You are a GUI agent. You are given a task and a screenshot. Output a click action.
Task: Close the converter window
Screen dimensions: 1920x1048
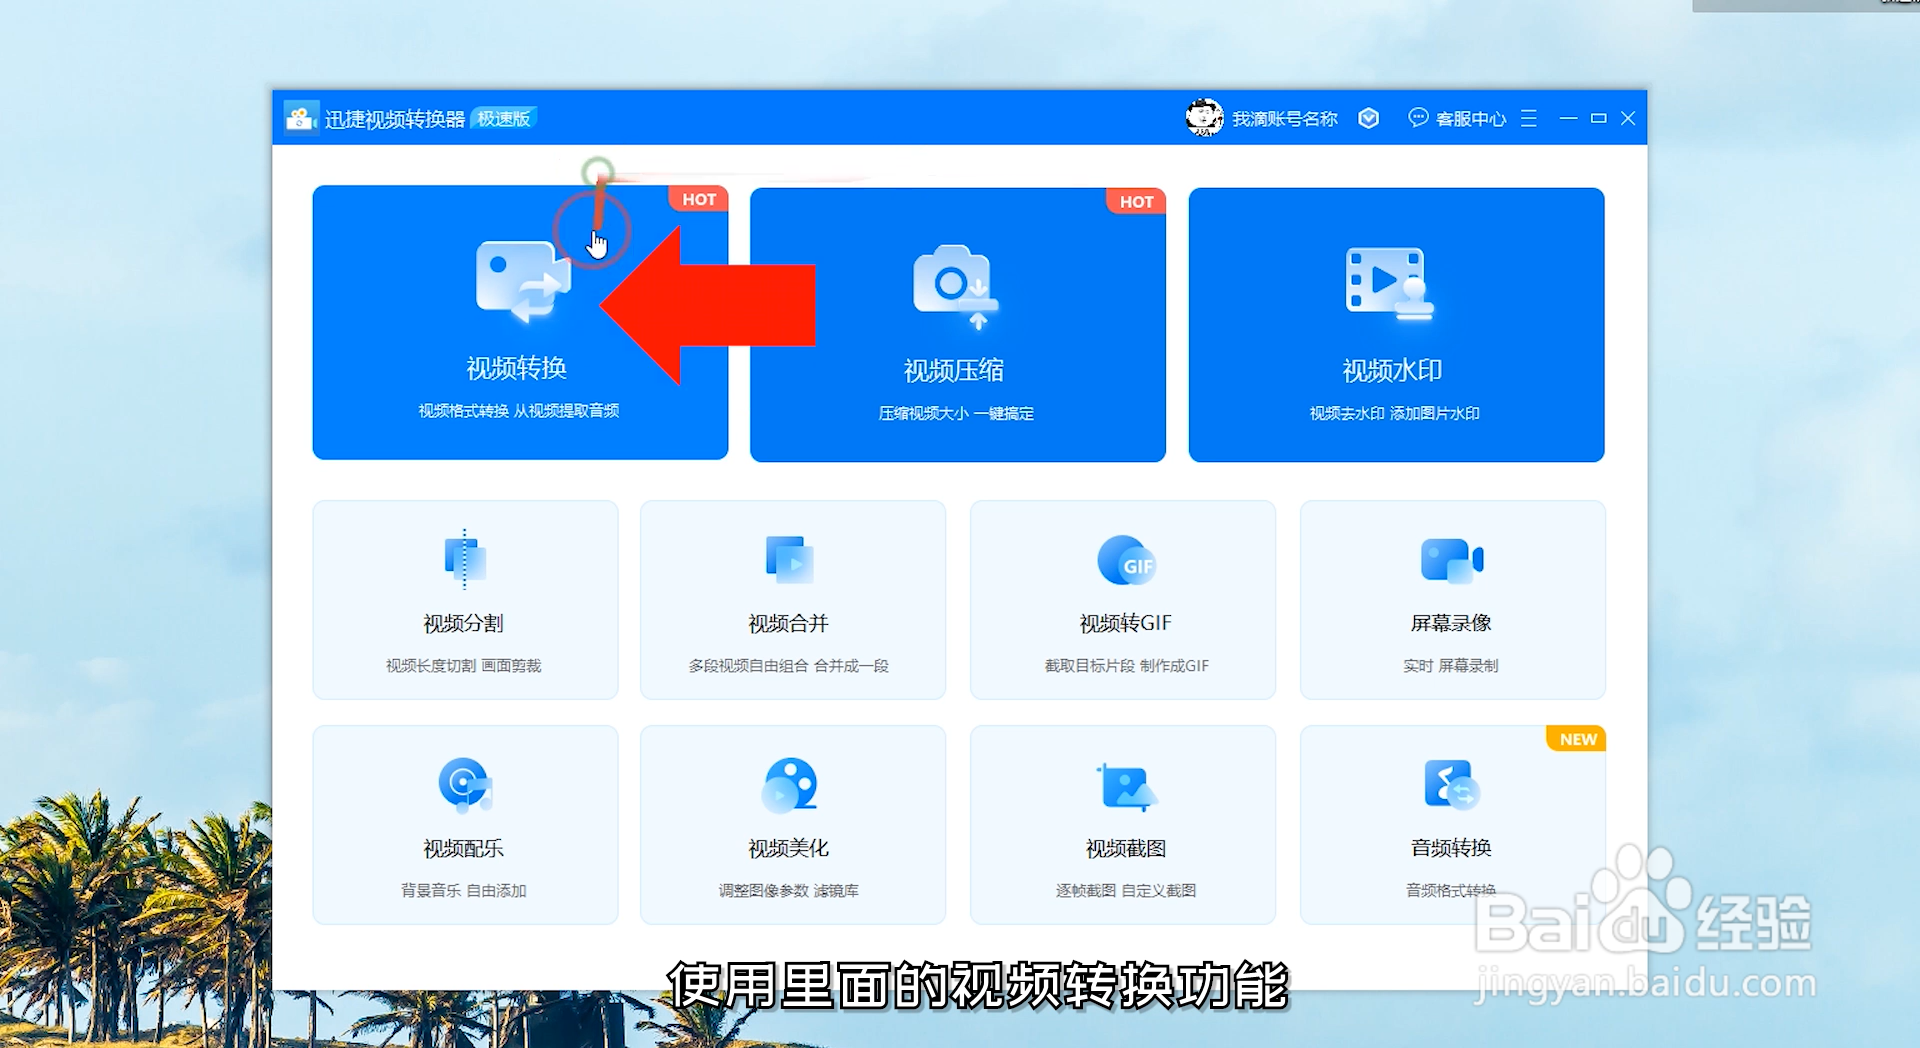coord(1628,118)
